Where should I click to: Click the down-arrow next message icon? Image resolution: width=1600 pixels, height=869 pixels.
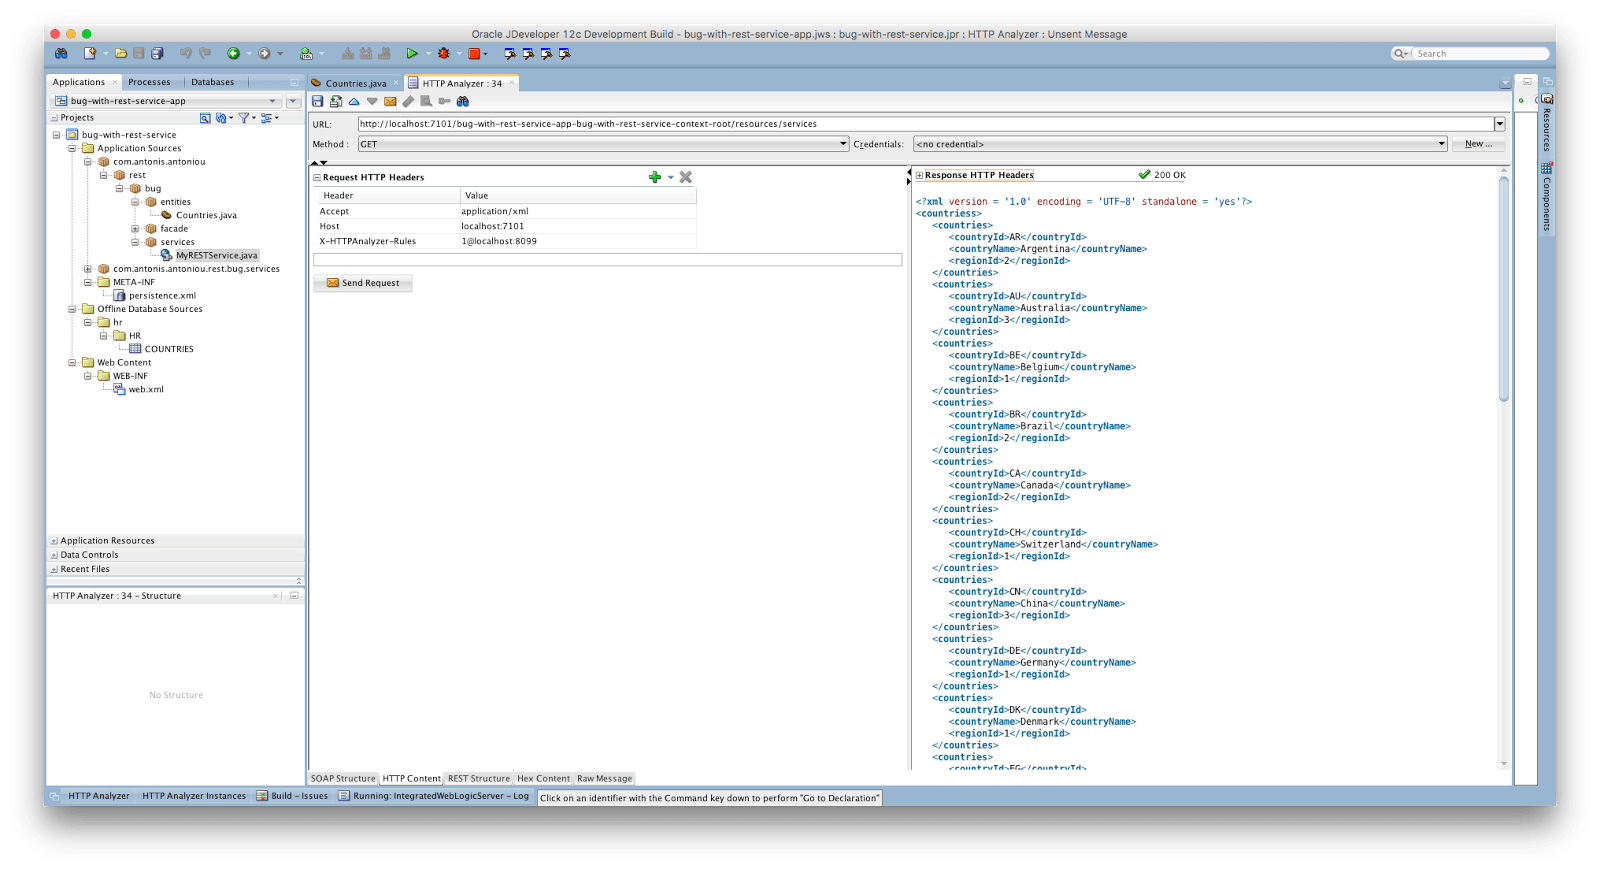(x=372, y=101)
